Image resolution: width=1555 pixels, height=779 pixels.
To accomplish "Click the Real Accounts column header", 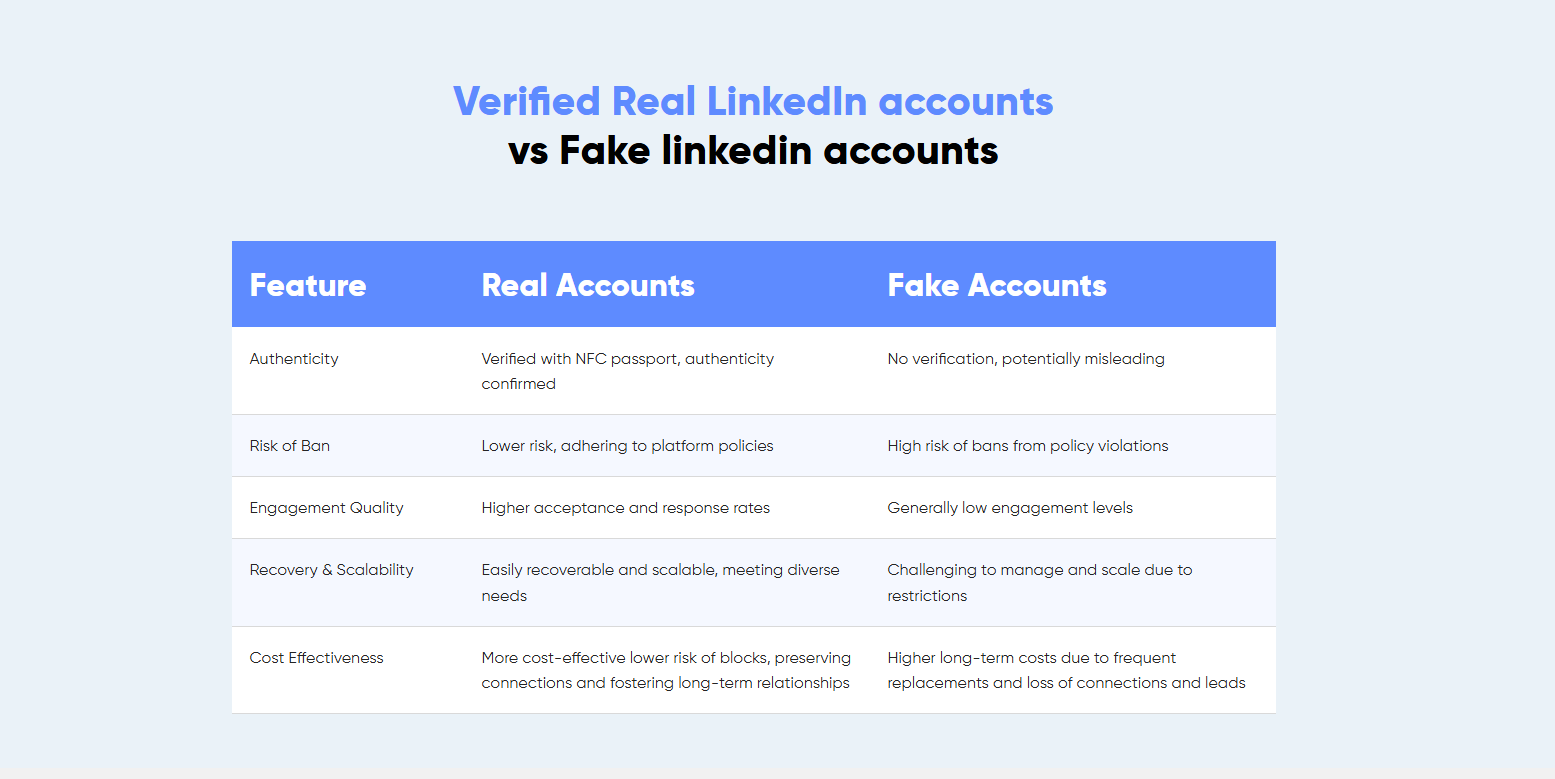I will point(588,285).
